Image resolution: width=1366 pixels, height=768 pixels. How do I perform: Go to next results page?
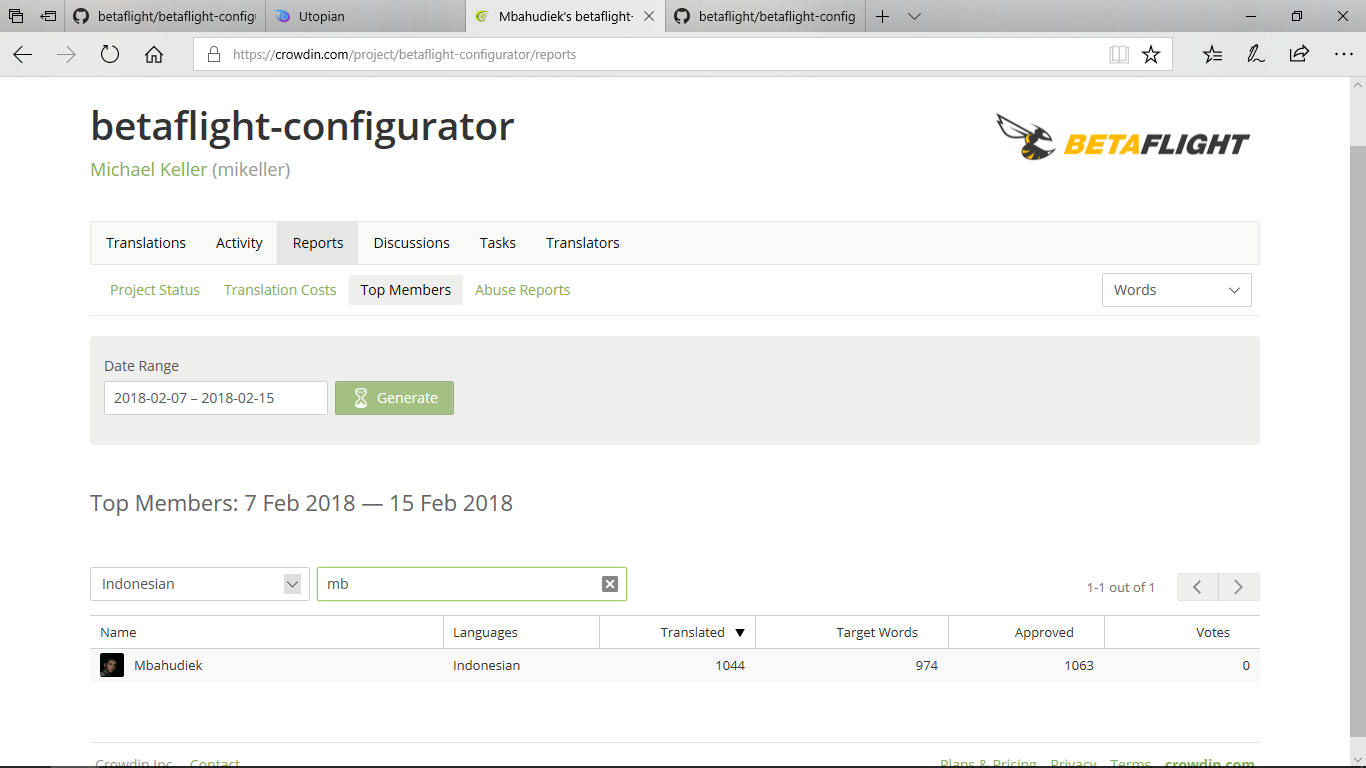point(1239,587)
